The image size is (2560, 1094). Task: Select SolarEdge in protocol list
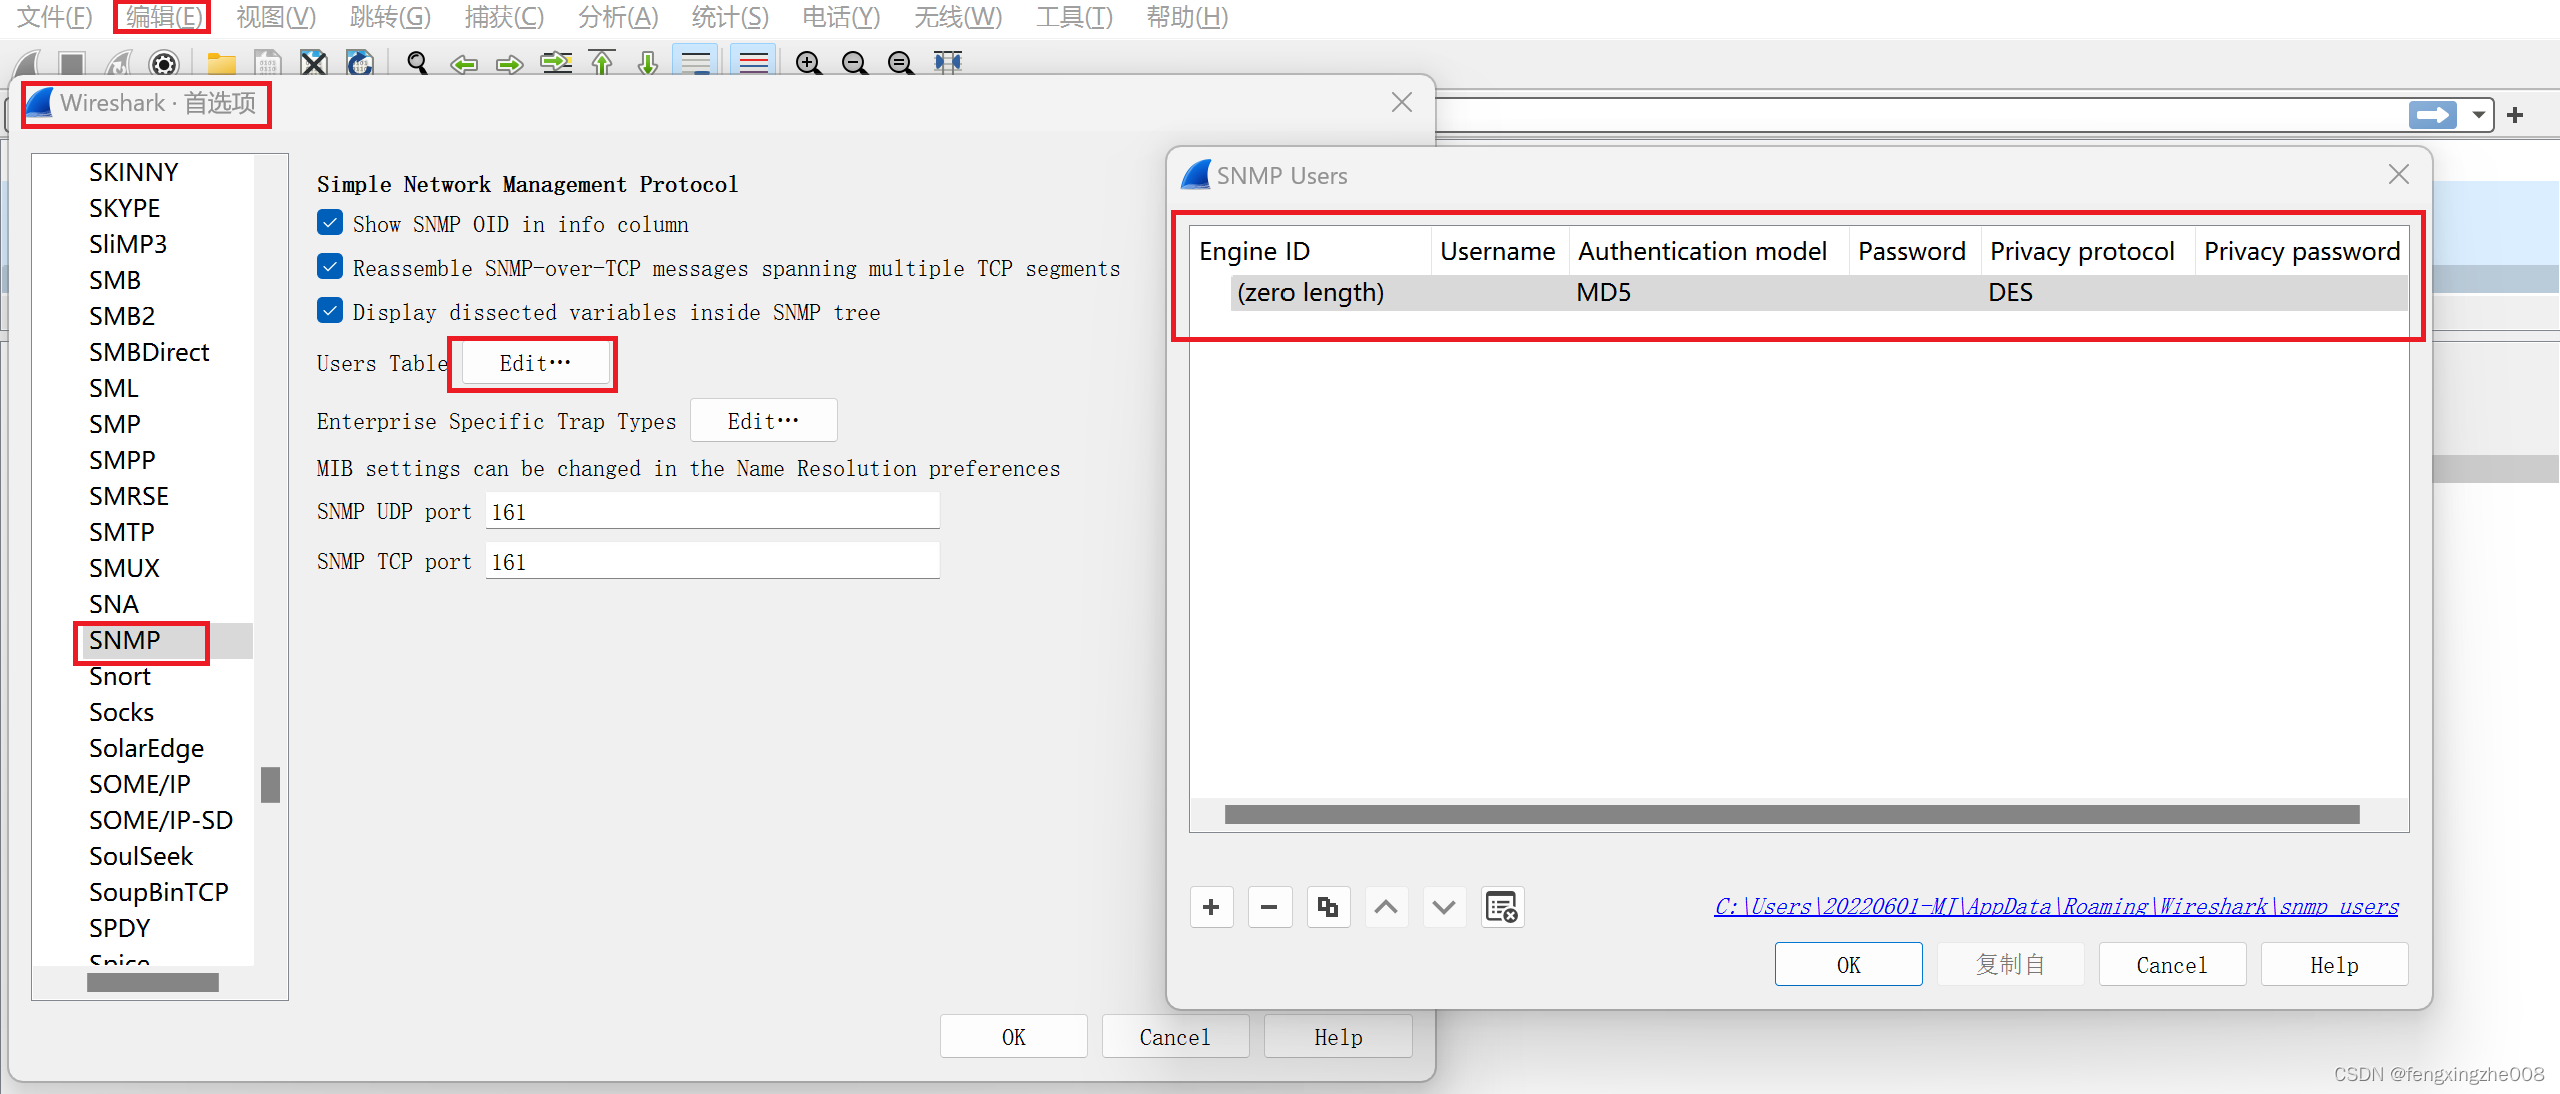pos(146,748)
